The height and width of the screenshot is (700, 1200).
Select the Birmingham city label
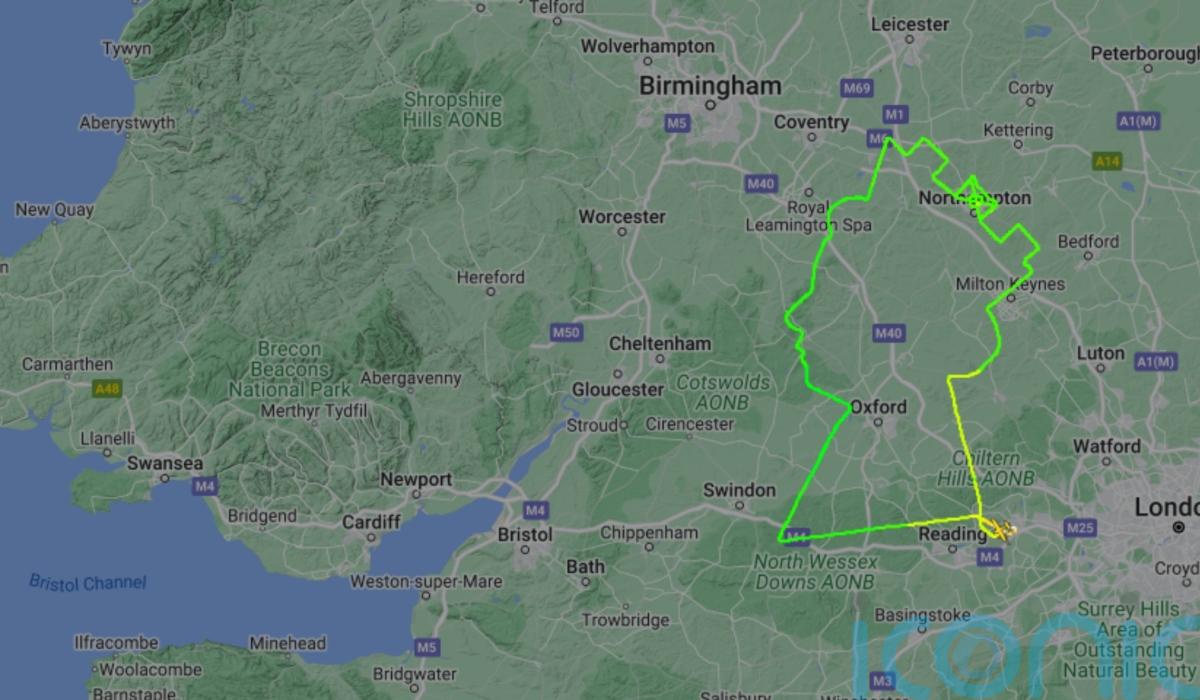click(710, 86)
